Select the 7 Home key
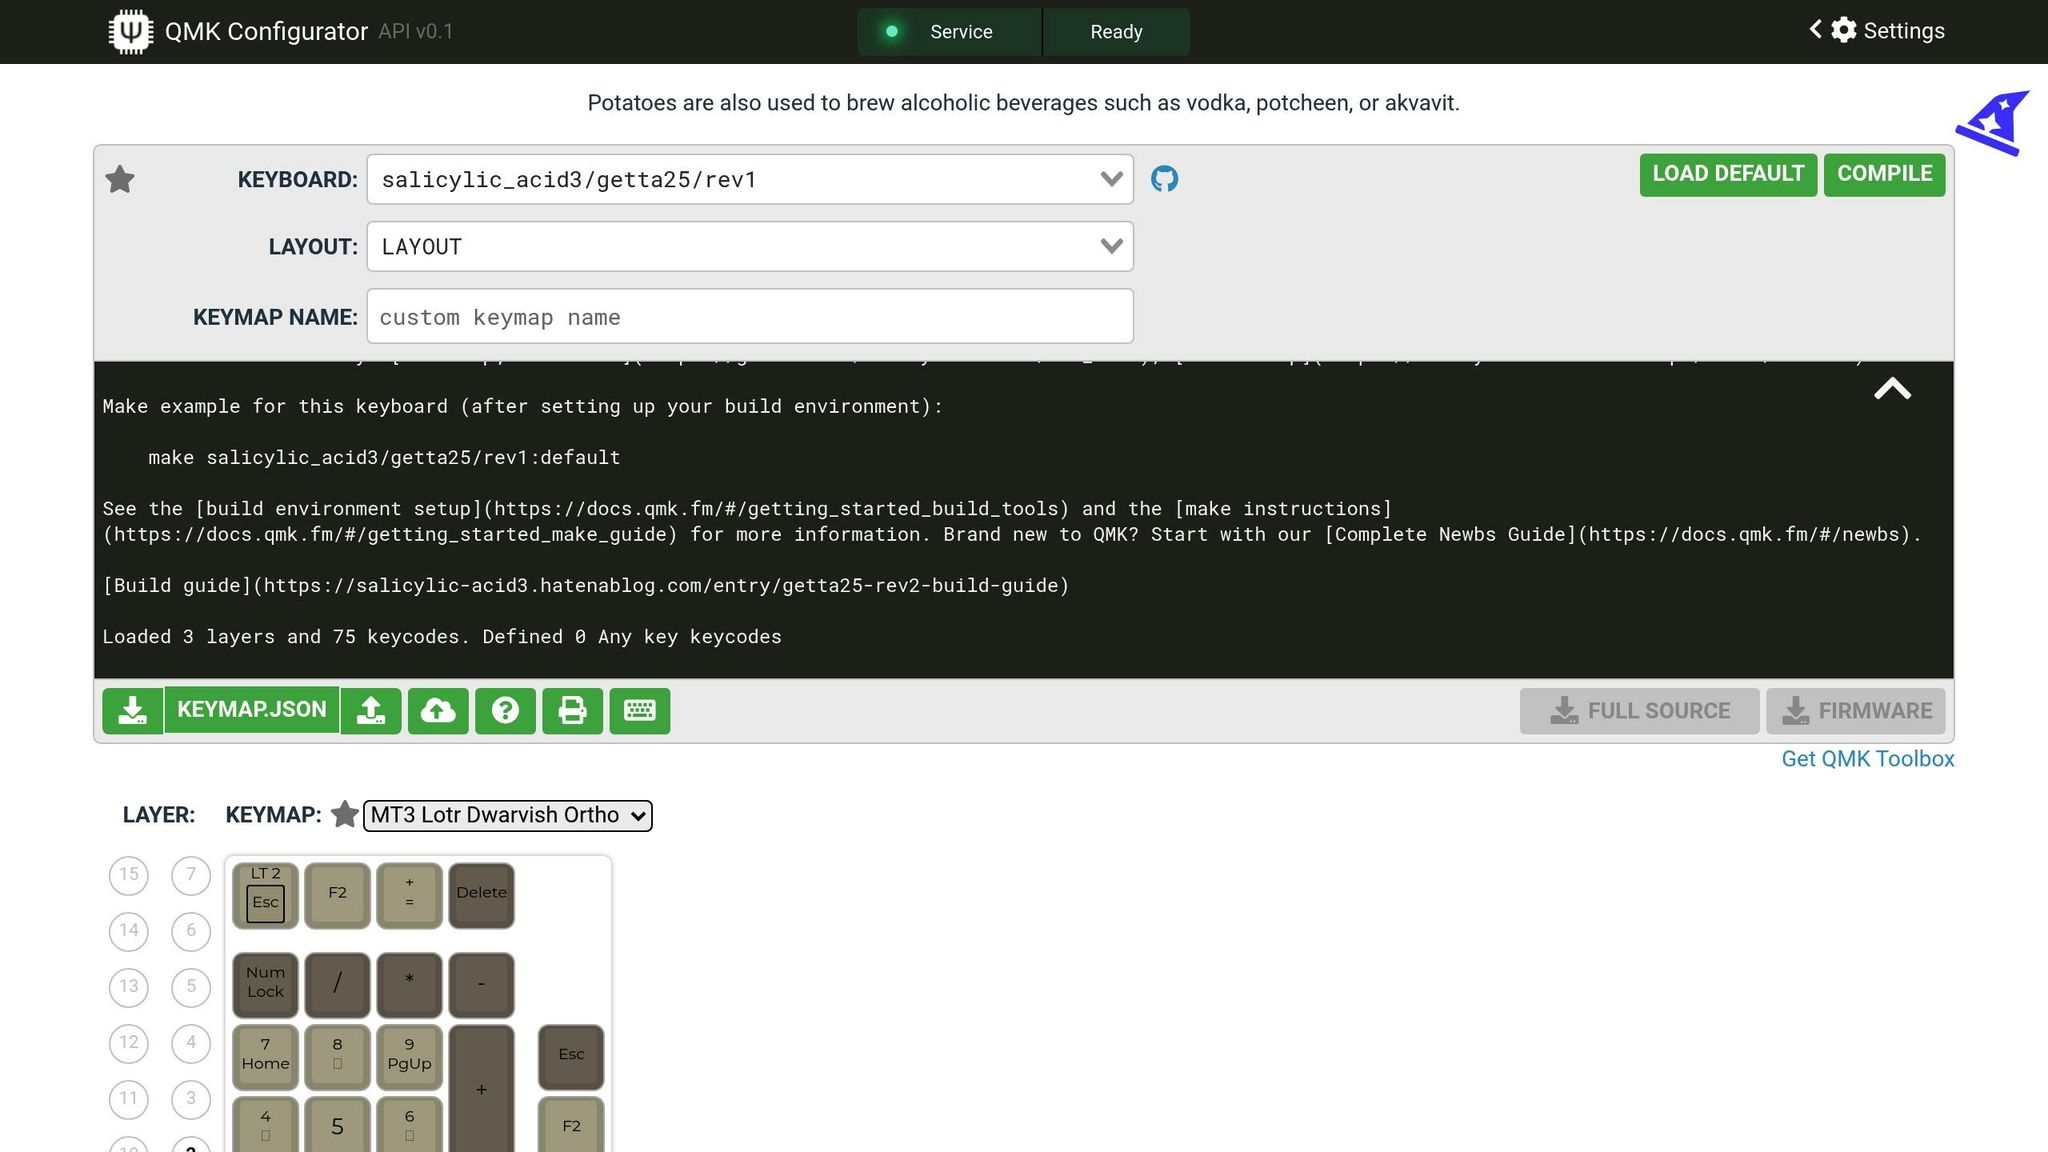The height and width of the screenshot is (1152, 2048). tap(265, 1057)
